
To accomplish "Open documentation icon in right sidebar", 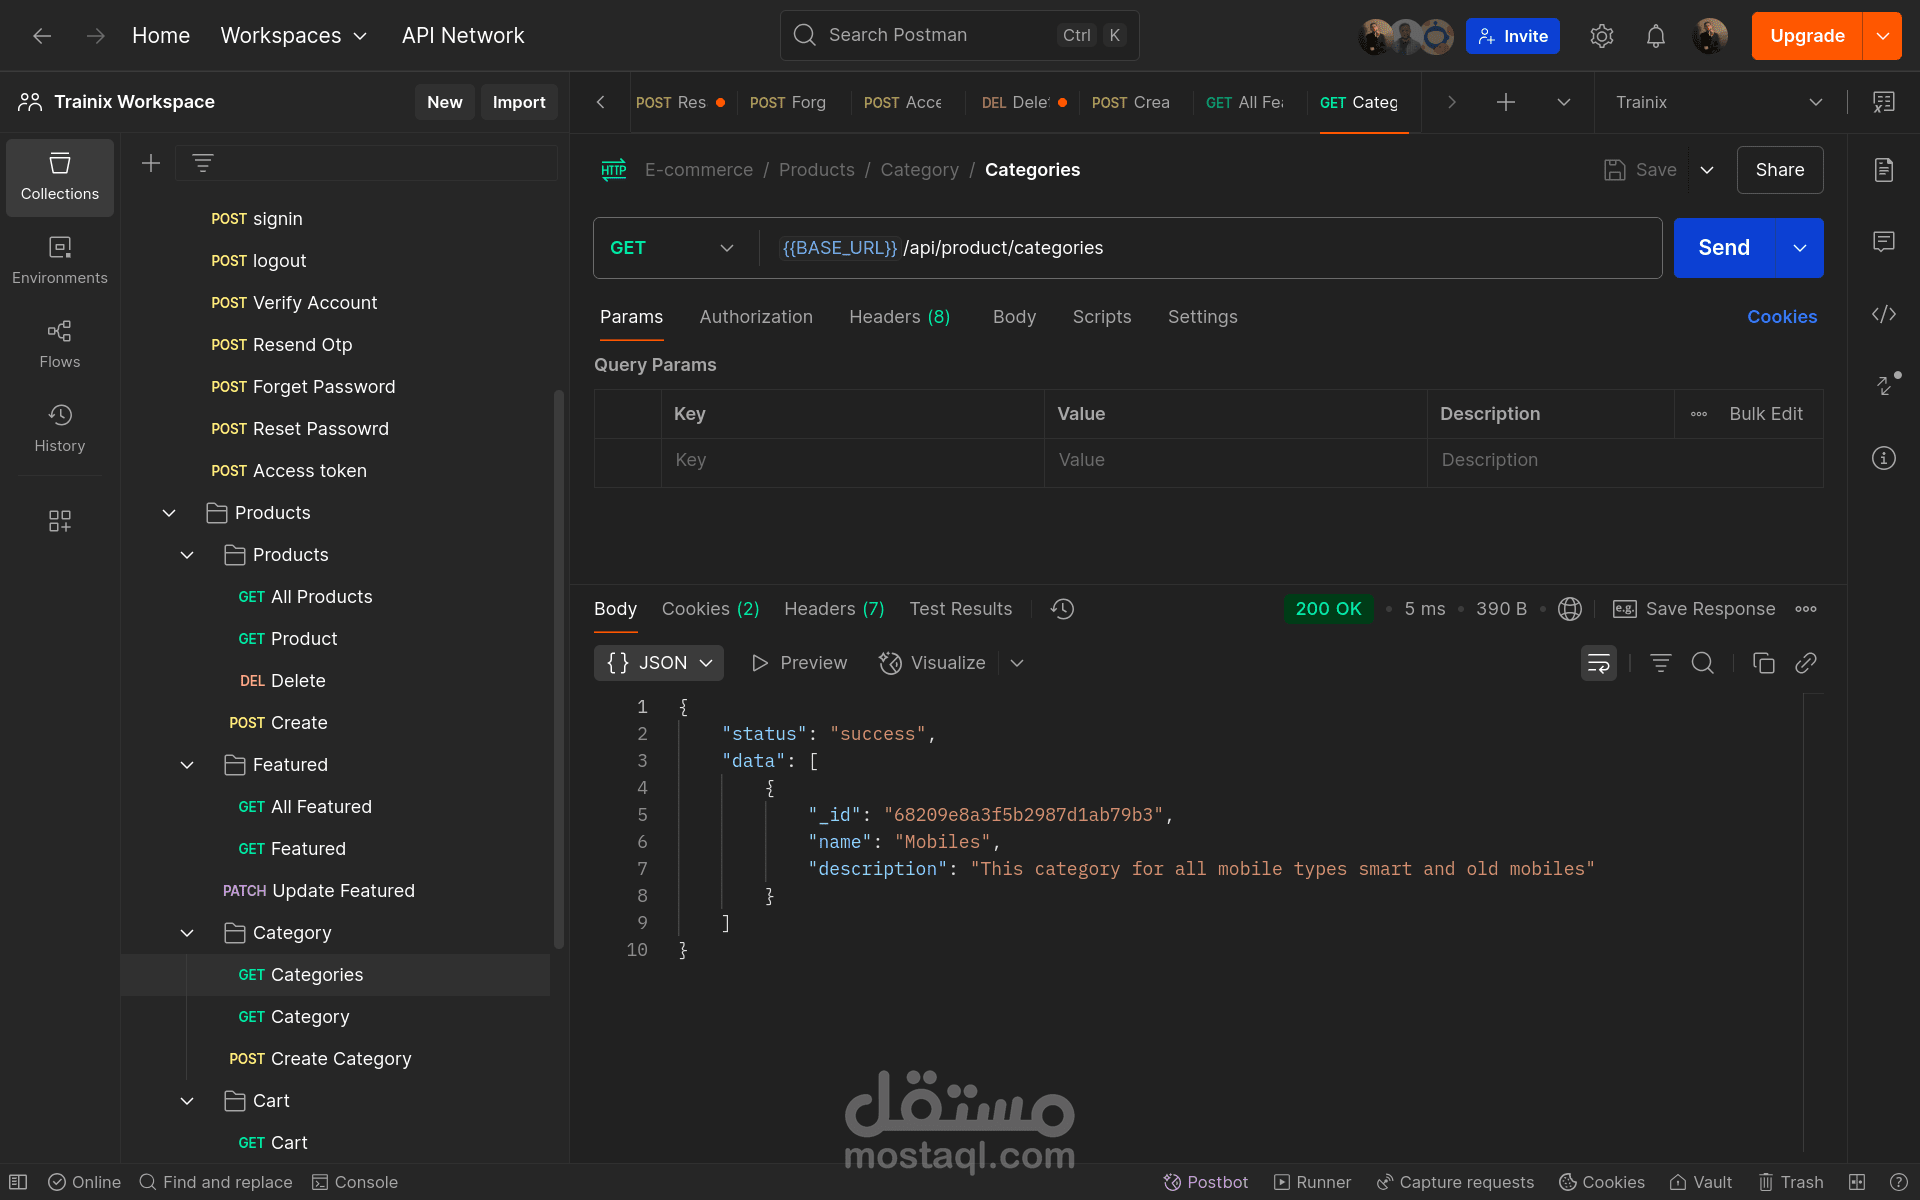I will tap(1883, 170).
